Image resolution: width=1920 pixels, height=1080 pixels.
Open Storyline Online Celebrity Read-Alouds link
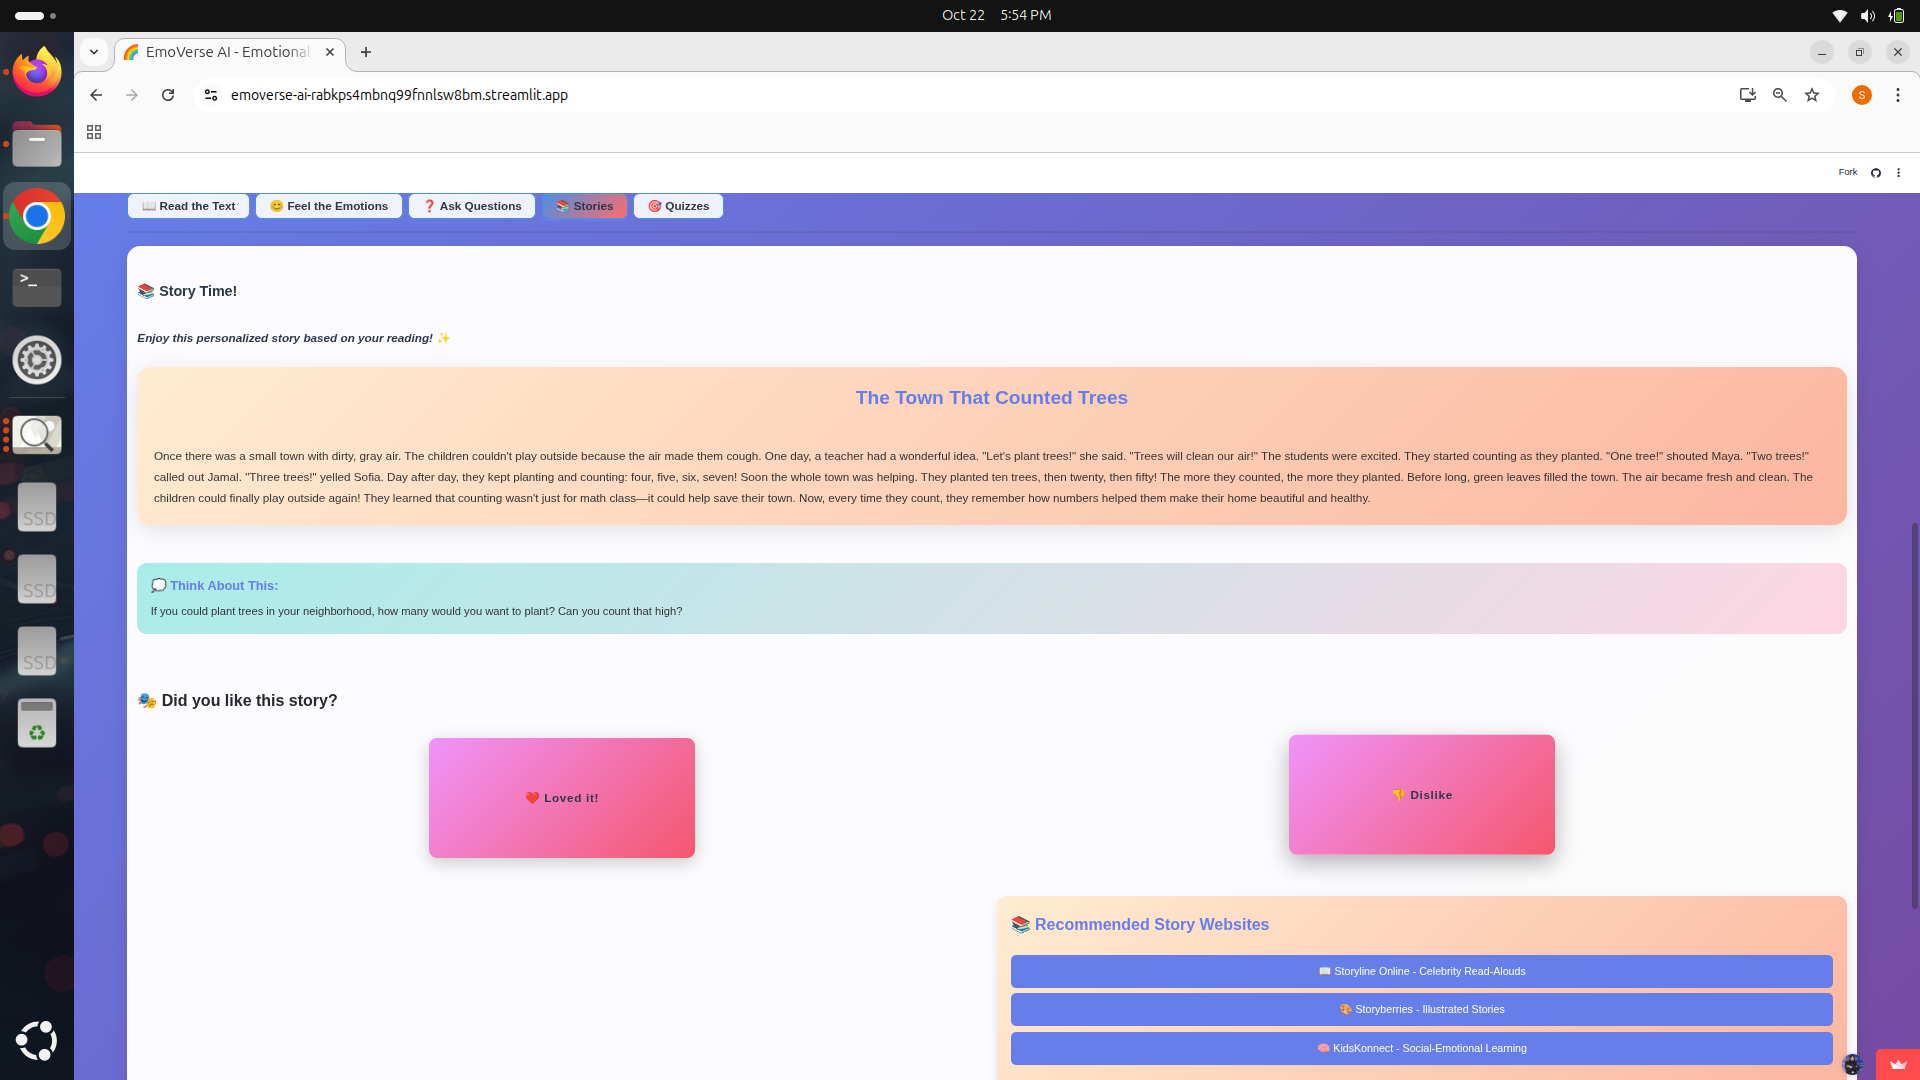click(x=1421, y=971)
